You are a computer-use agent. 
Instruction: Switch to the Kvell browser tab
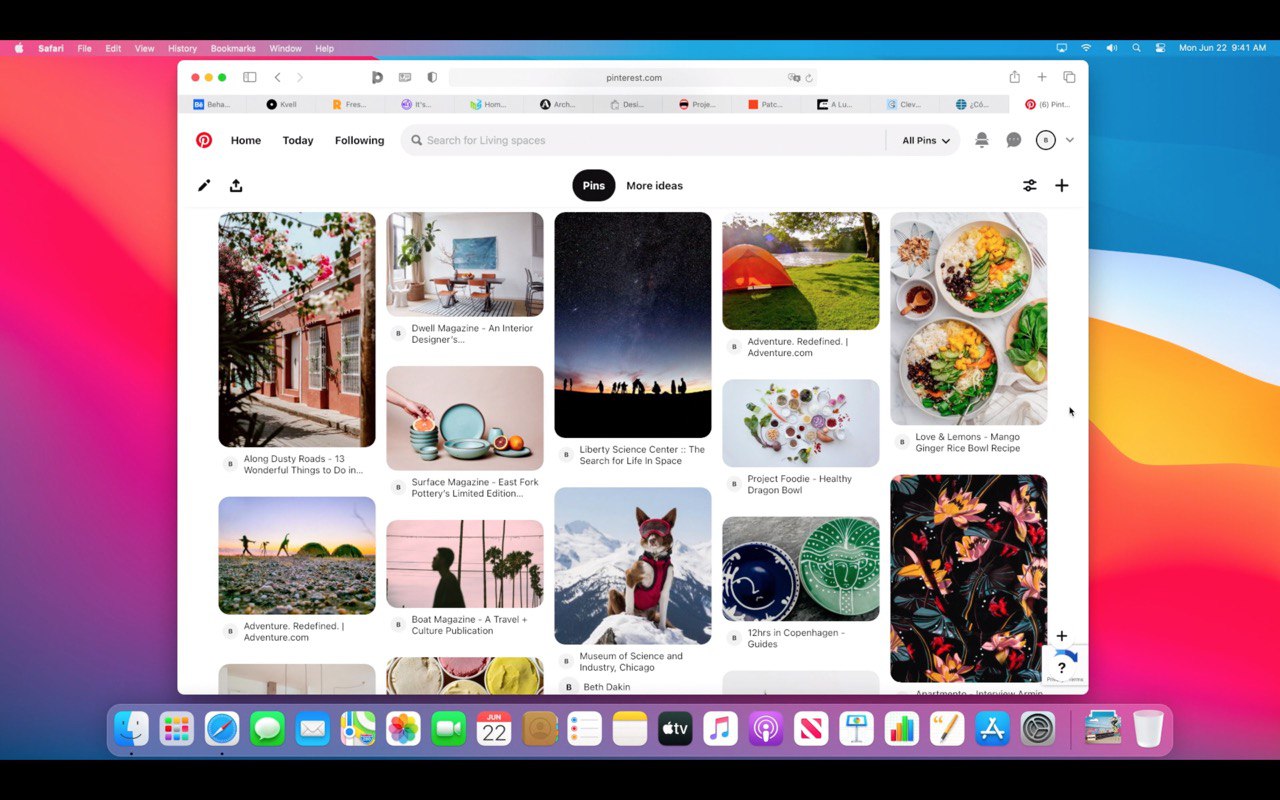(281, 104)
